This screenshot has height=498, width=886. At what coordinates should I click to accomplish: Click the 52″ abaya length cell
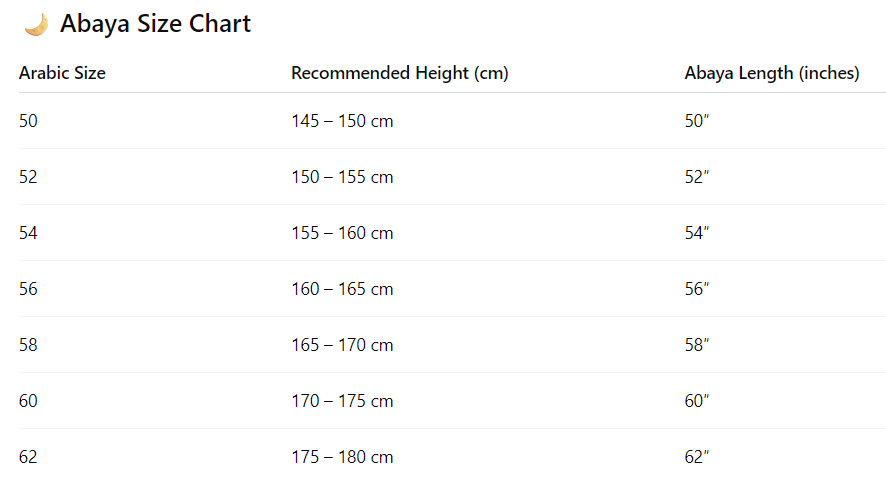697,177
